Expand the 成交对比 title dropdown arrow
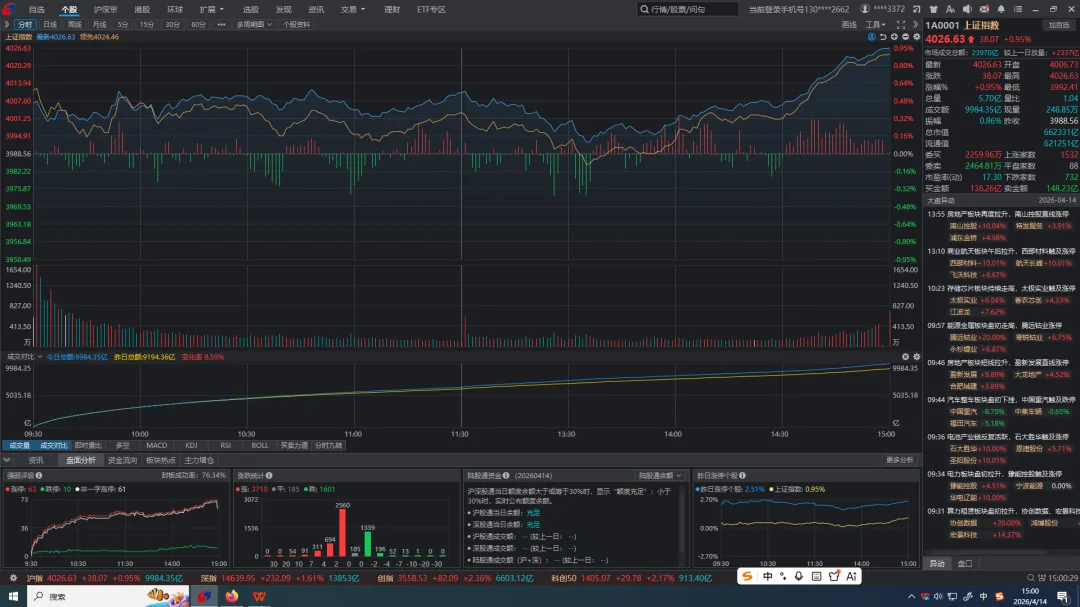 tap(40, 357)
